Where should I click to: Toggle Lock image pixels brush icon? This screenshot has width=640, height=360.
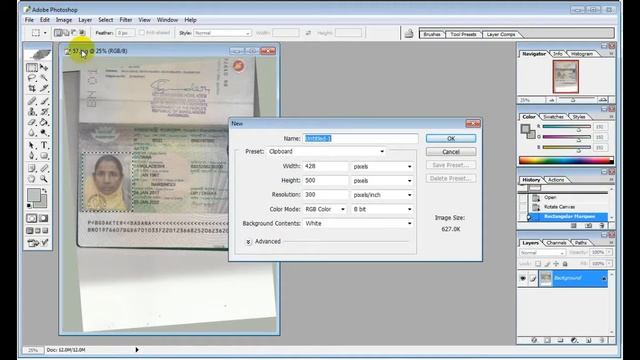click(547, 264)
